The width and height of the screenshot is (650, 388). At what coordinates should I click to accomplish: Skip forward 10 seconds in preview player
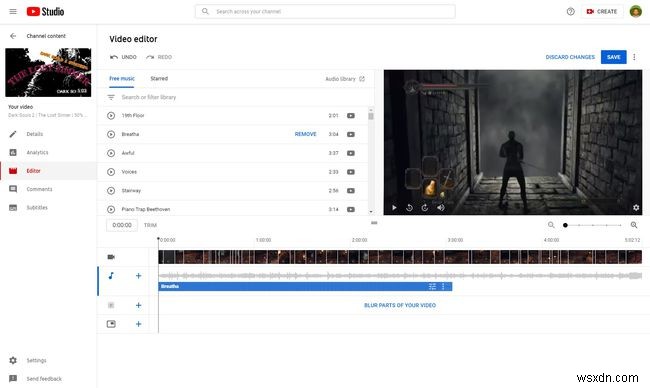pos(424,208)
